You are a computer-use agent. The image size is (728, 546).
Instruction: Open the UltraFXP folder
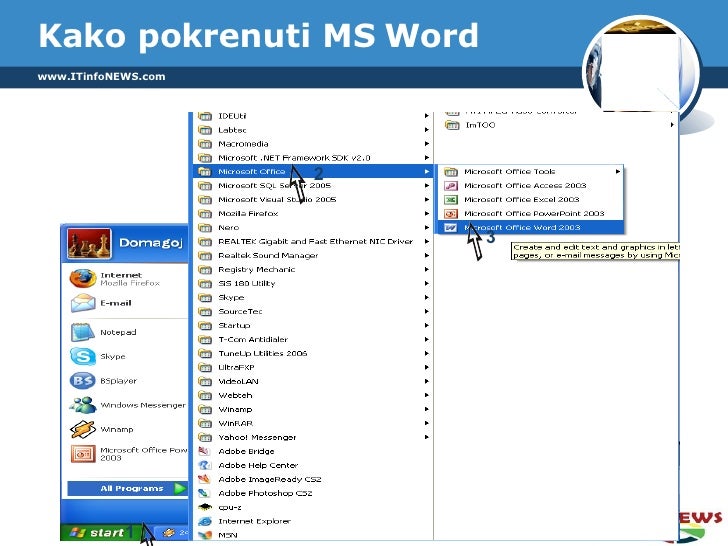(313, 367)
